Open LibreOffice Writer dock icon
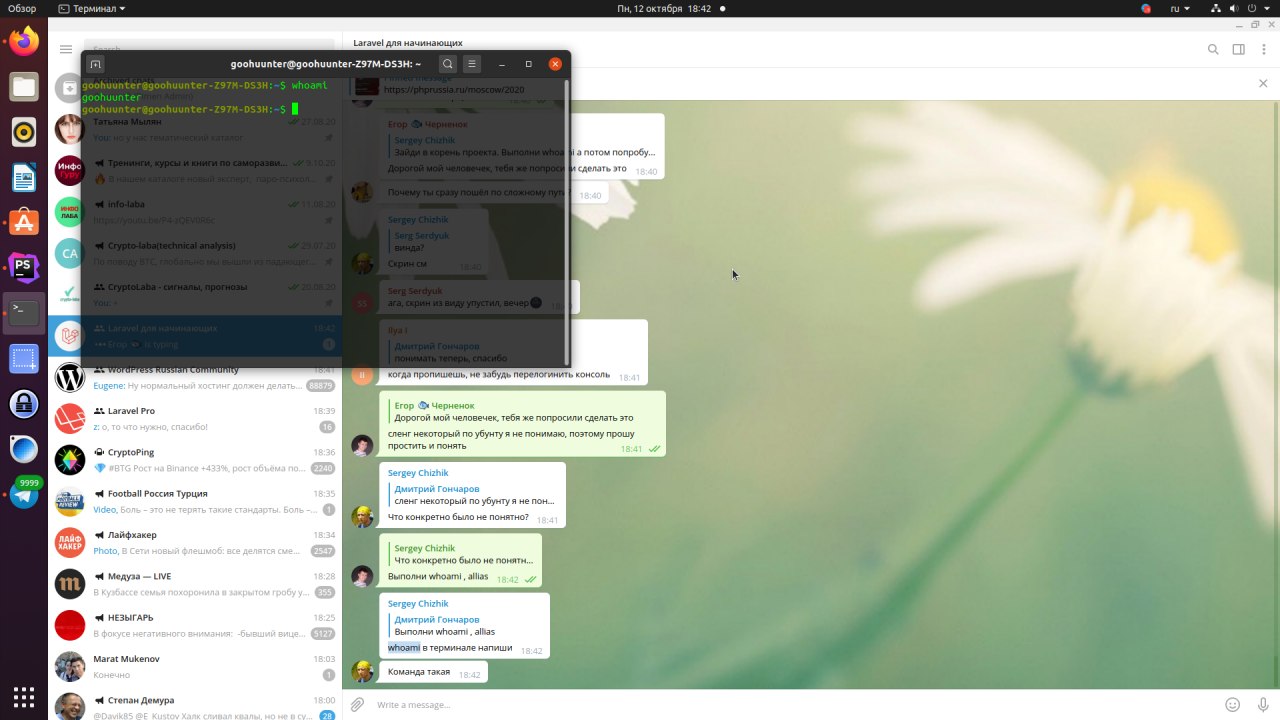The width and height of the screenshot is (1280, 720). pos(24,177)
